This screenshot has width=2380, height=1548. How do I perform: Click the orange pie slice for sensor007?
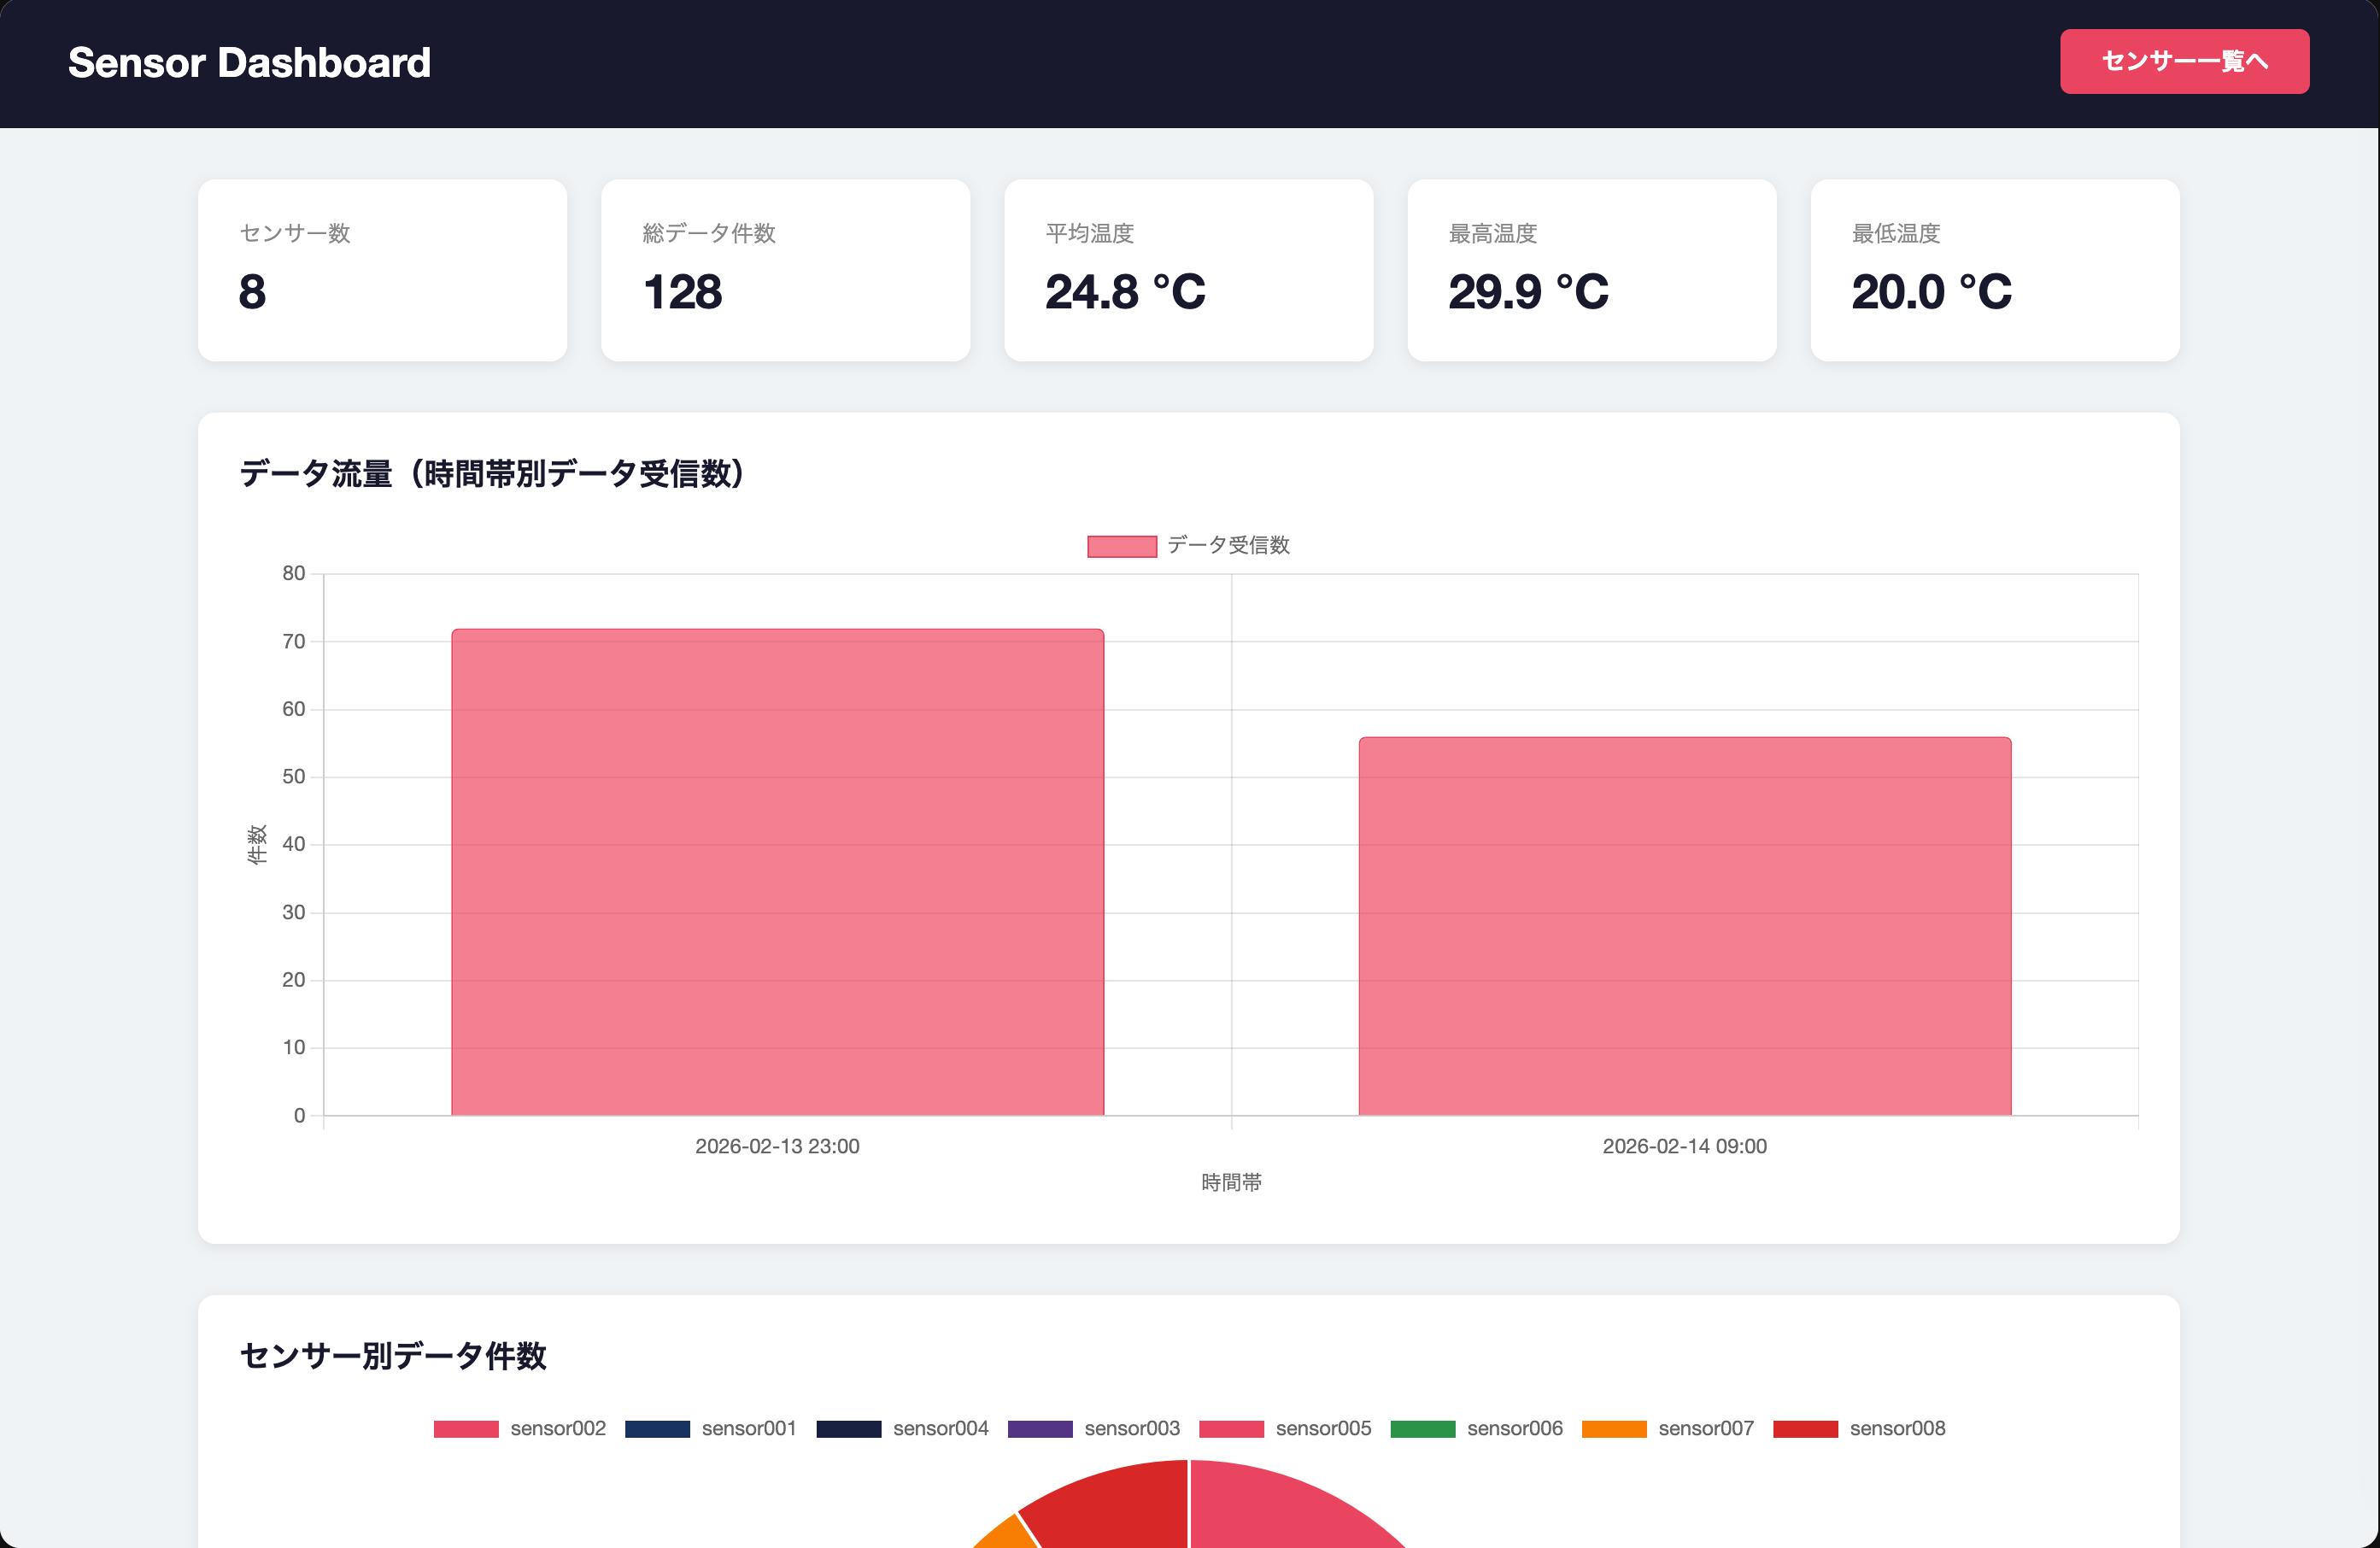(x=1008, y=1535)
